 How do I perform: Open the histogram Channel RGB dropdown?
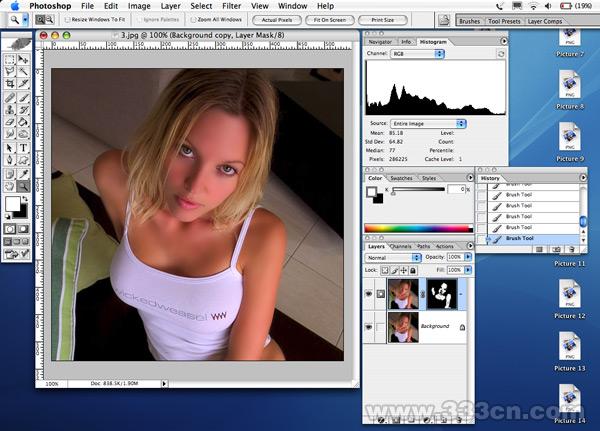point(418,53)
